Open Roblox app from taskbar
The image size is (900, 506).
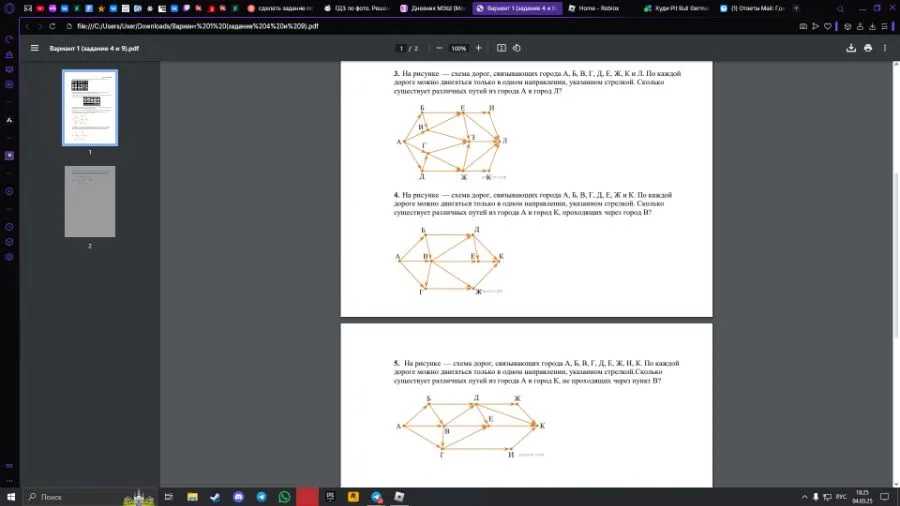pyautogui.click(x=399, y=497)
